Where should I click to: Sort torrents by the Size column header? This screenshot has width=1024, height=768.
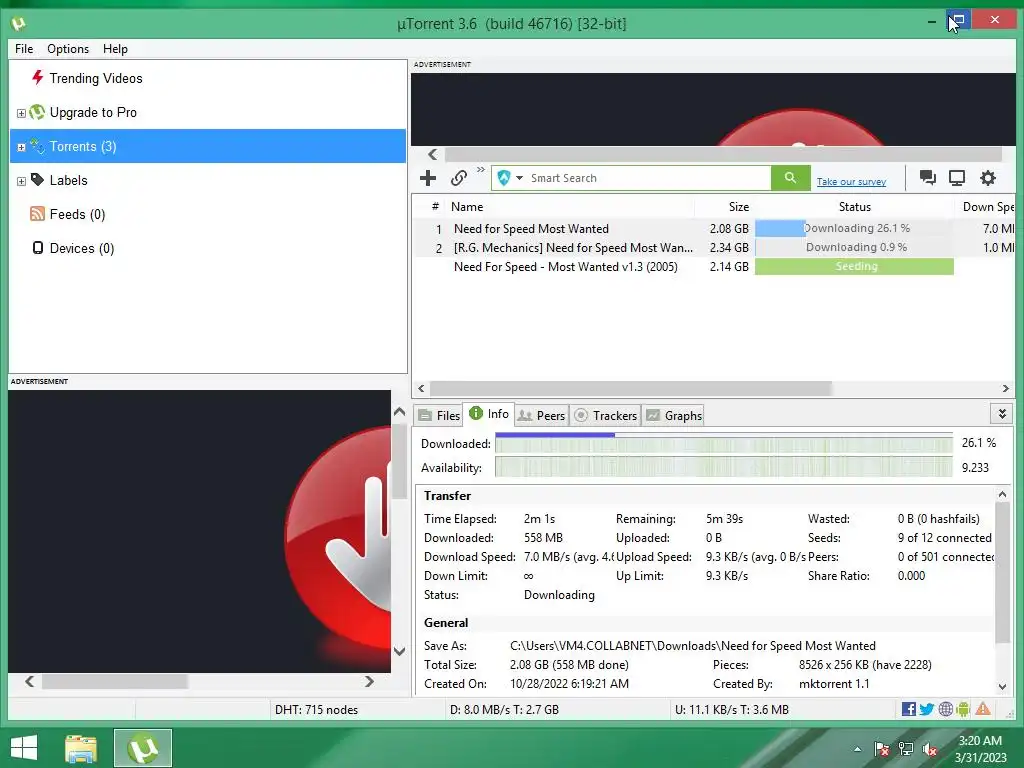[724, 206]
